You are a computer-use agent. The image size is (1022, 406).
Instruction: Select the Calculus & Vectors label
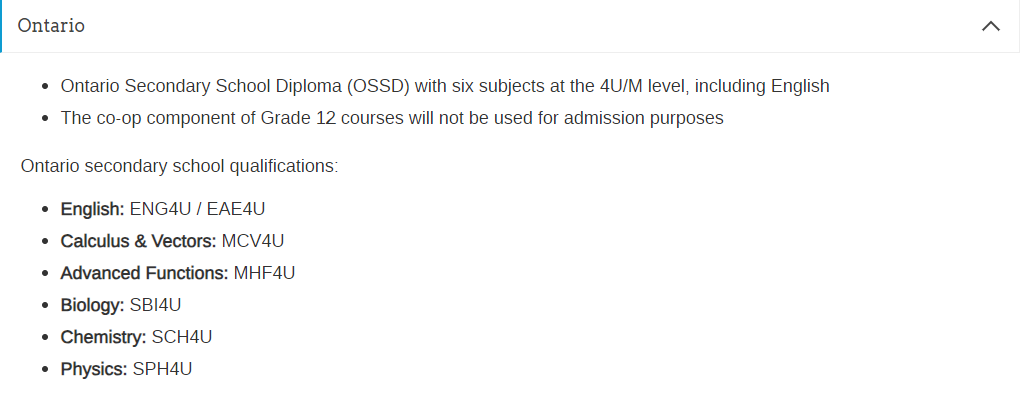click(x=138, y=241)
